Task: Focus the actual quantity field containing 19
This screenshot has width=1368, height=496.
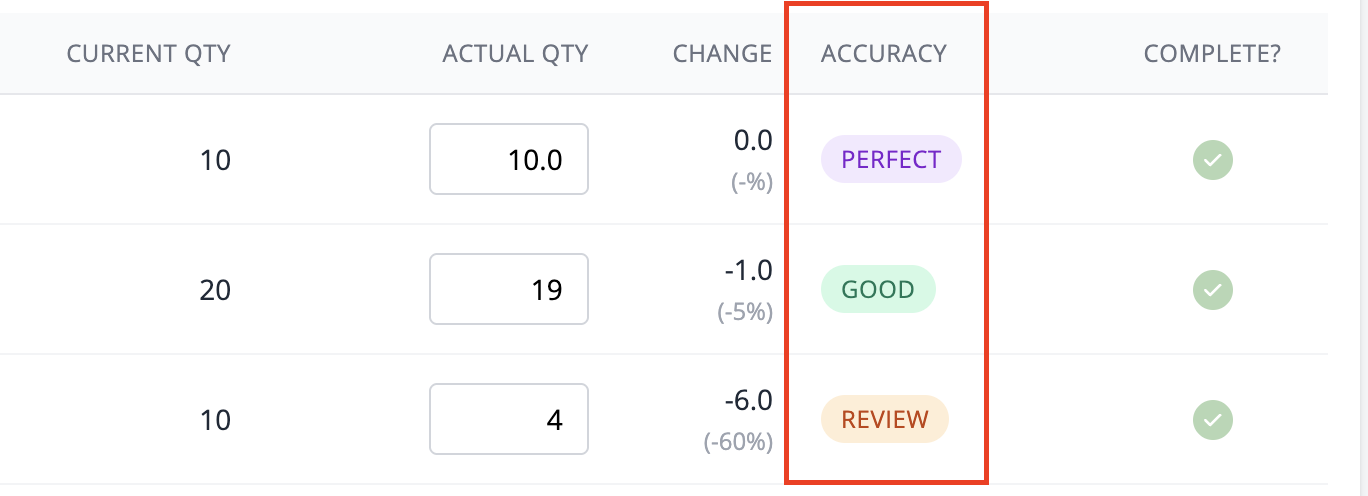Action: (x=509, y=289)
